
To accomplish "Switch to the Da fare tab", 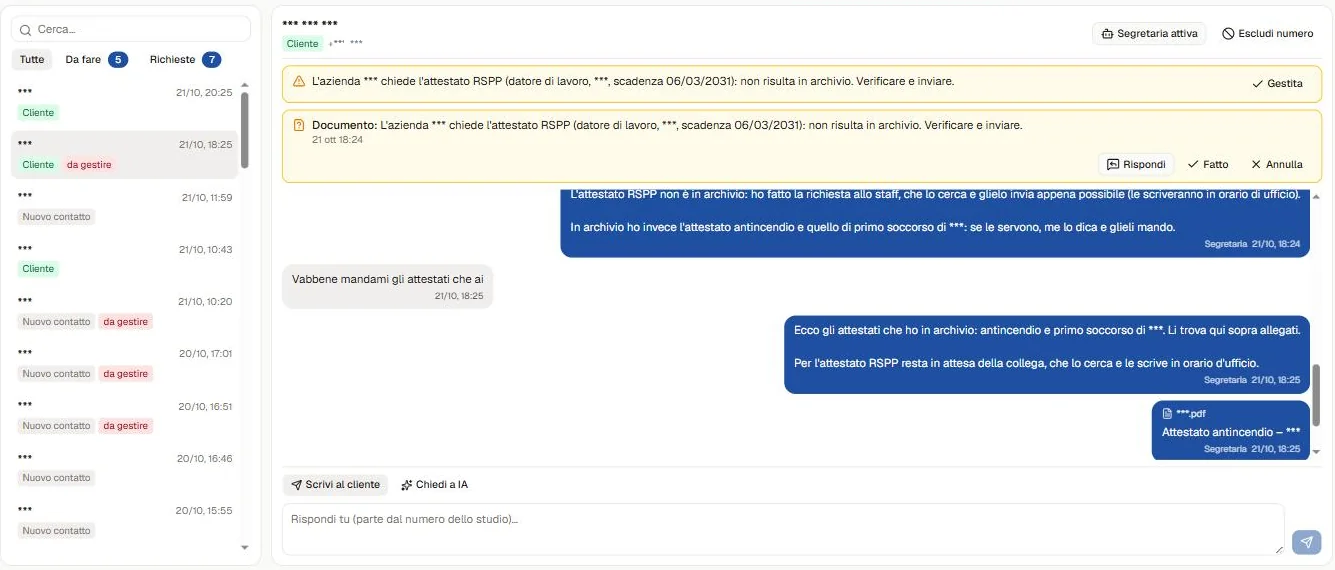I will coord(95,60).
